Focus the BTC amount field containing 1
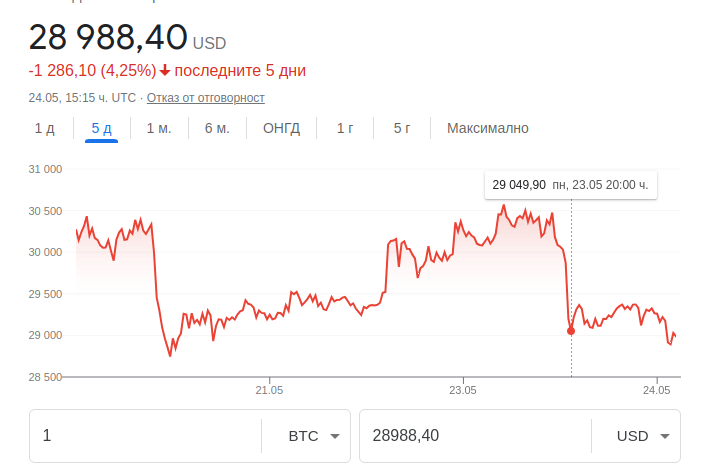The height and width of the screenshot is (474, 704). pyautogui.click(x=146, y=436)
